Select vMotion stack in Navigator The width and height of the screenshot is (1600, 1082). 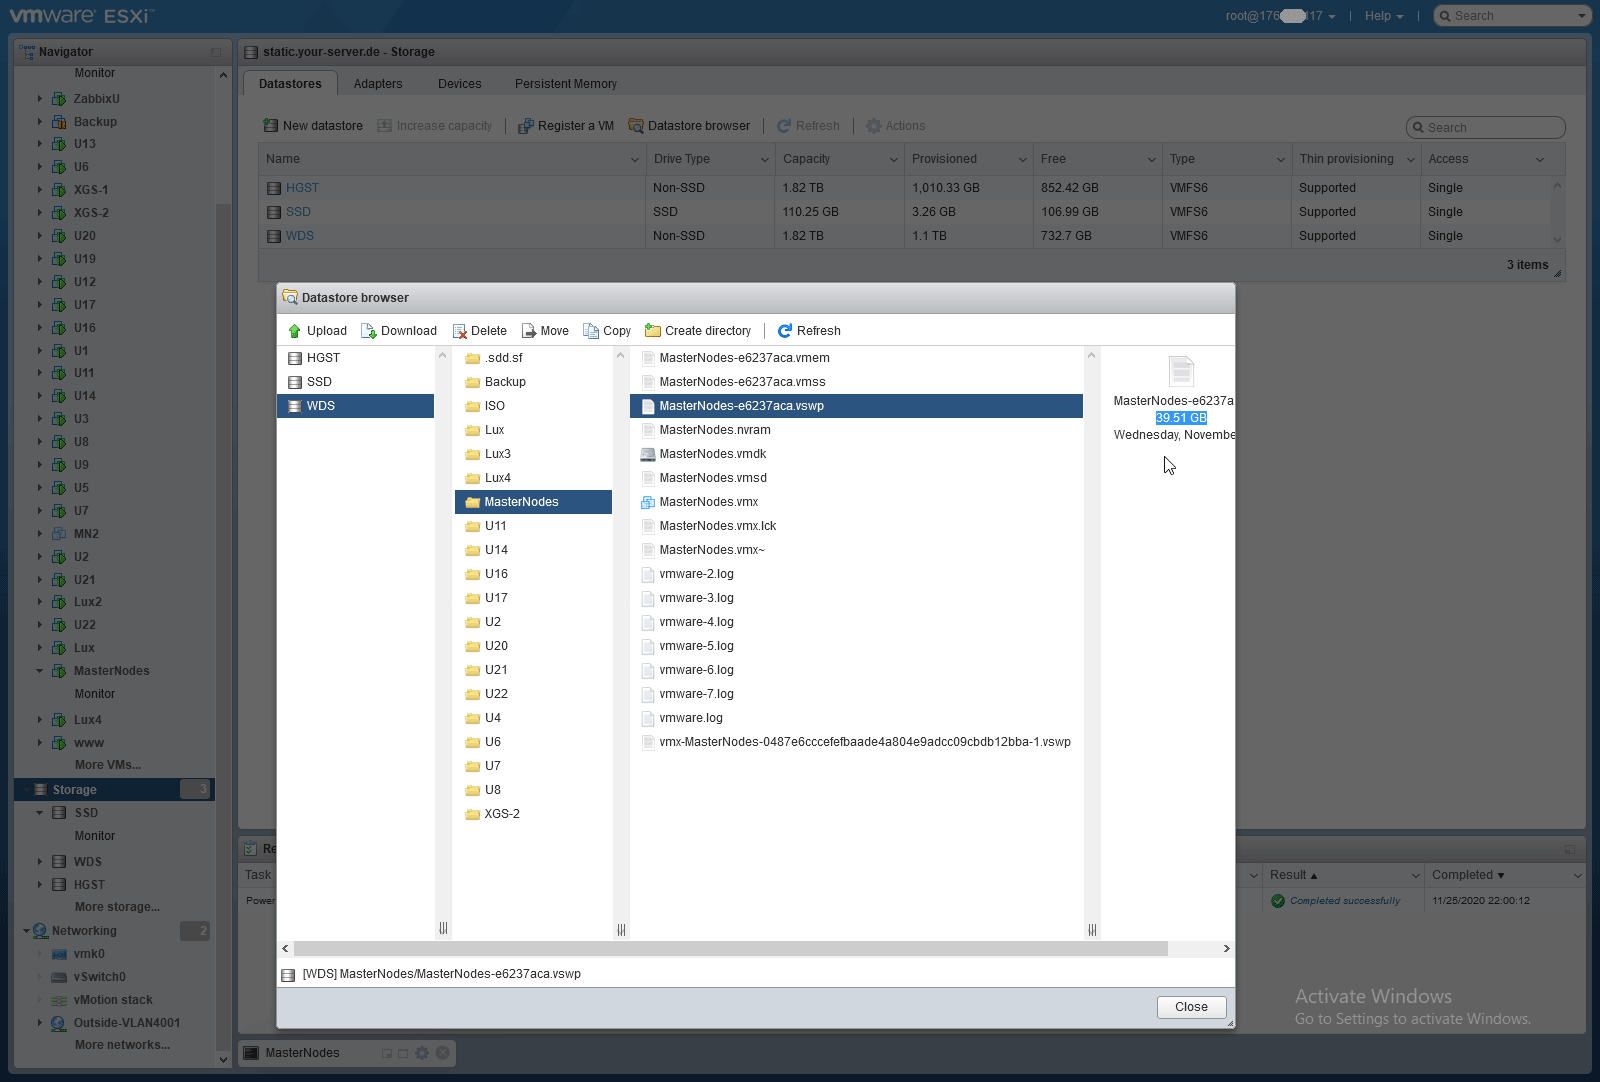coord(113,1000)
